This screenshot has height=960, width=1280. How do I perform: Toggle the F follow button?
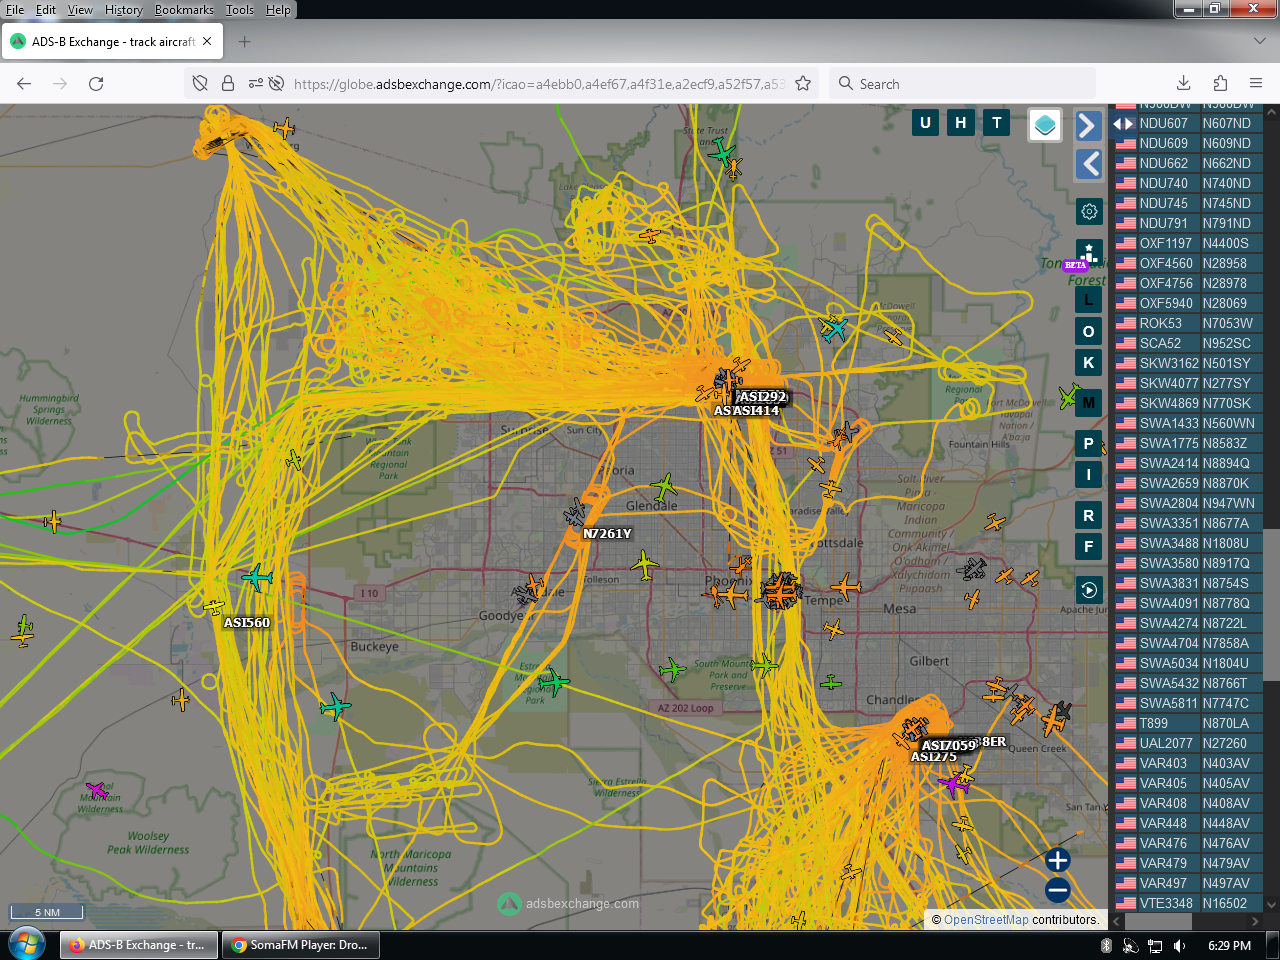pyautogui.click(x=1089, y=547)
